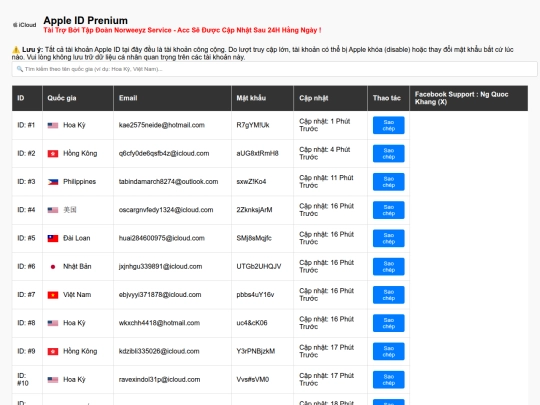Click password Vvsf#sVM0
Image resolution: width=540 pixels, height=405 pixels.
click(x=252, y=379)
